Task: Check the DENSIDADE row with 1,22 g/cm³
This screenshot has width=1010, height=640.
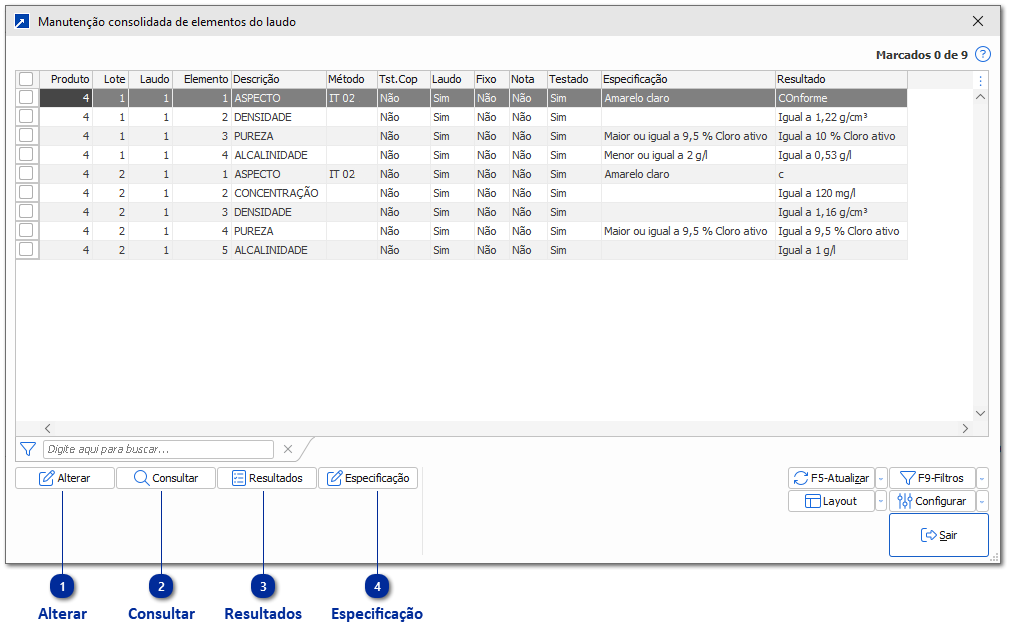Action: 26,117
